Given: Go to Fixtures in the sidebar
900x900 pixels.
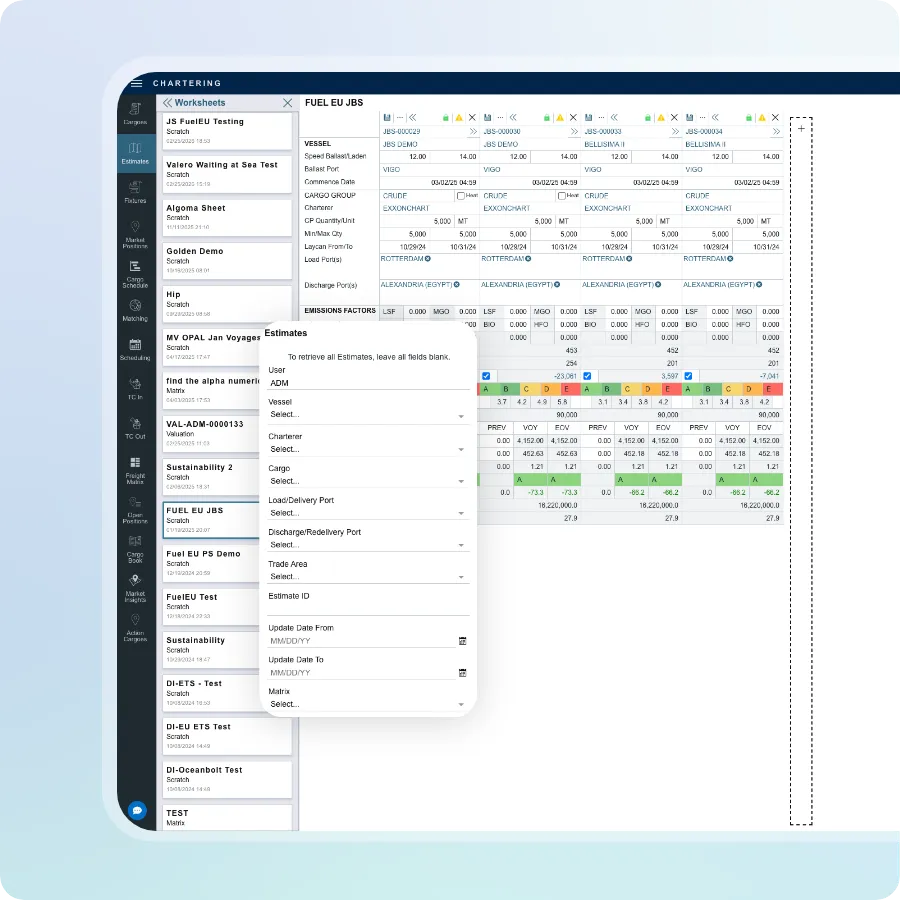Looking at the screenshot, I should click(135, 192).
